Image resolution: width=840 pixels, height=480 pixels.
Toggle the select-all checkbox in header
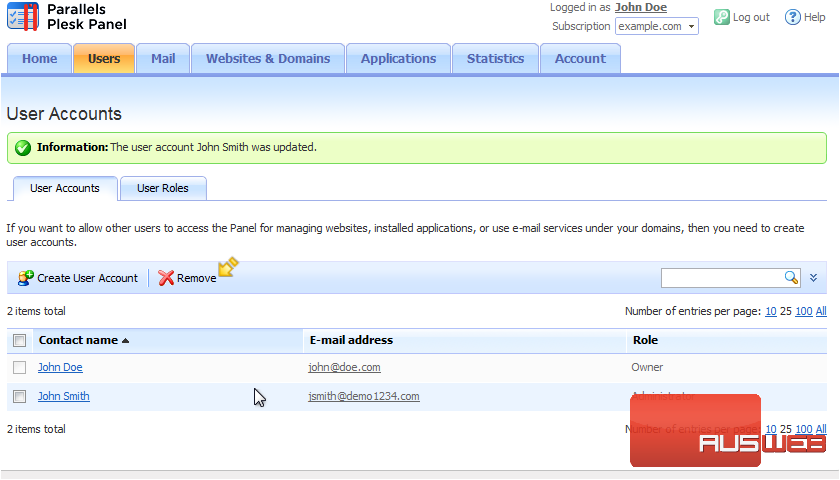(20, 340)
